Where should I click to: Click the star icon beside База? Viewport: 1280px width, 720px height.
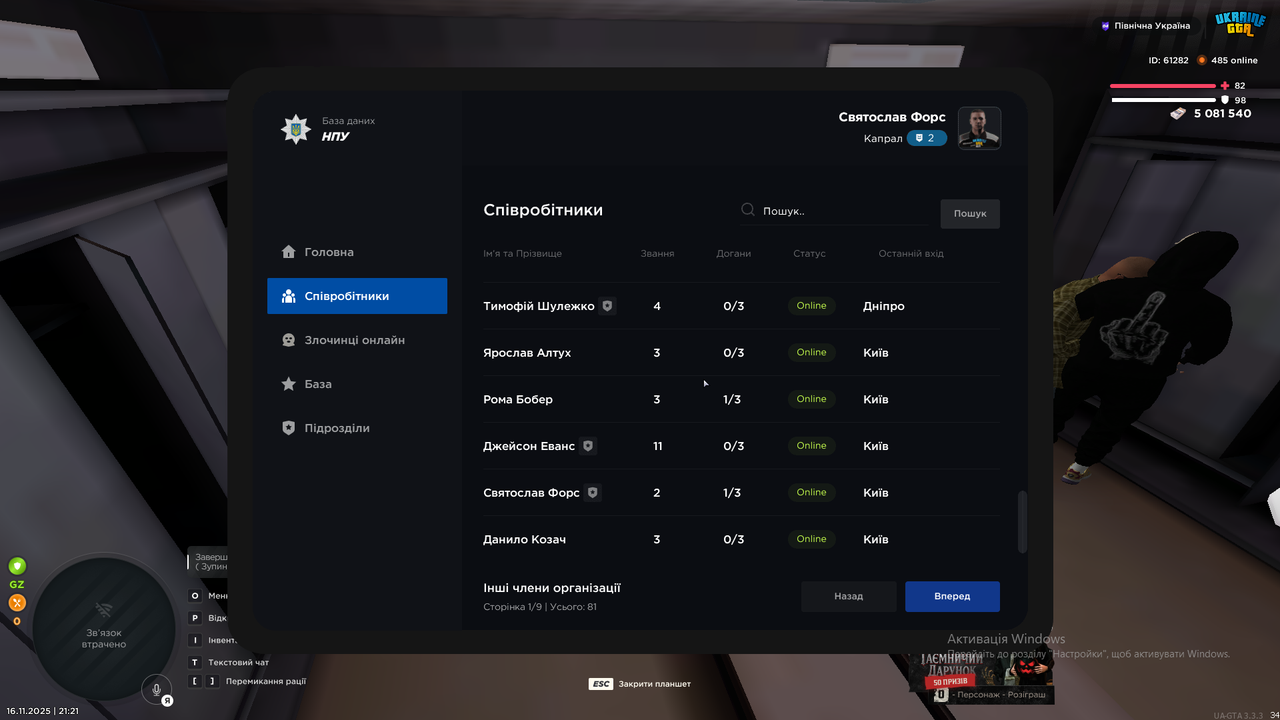tap(289, 384)
